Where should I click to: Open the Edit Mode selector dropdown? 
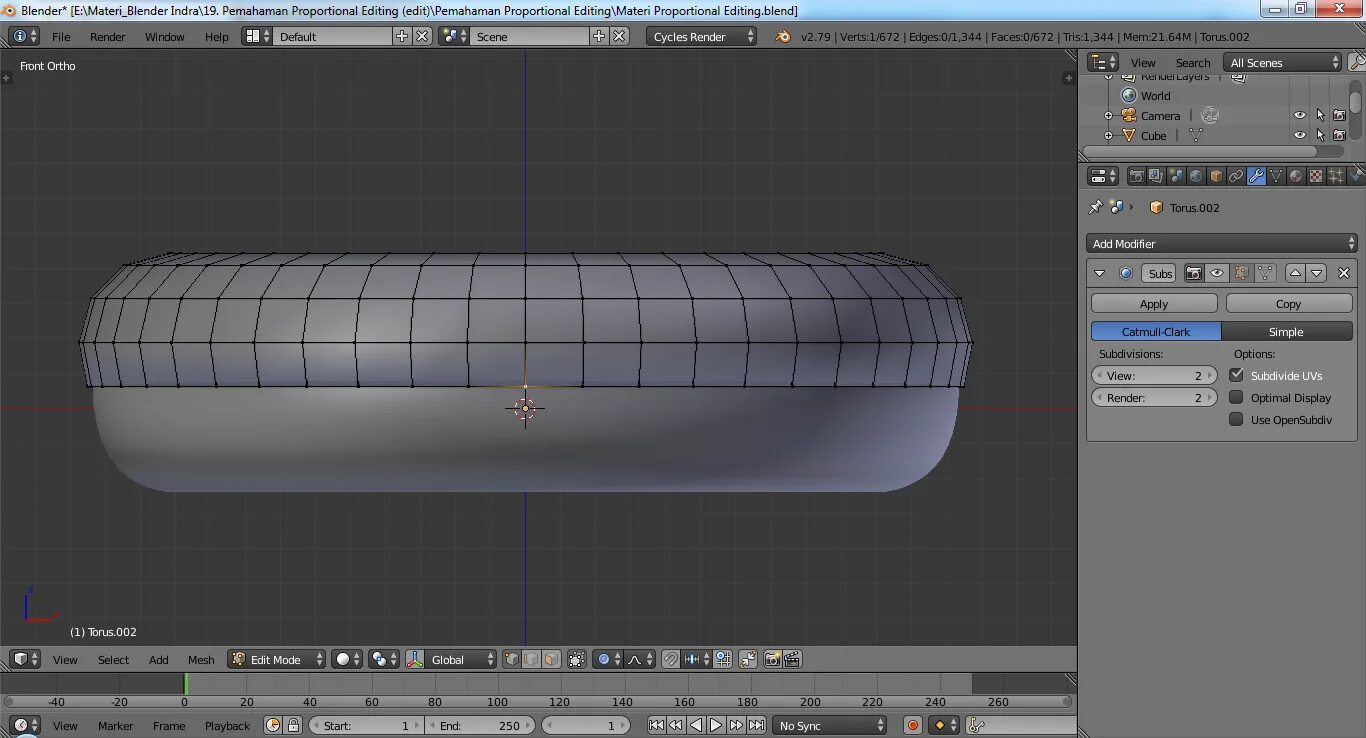click(277, 659)
